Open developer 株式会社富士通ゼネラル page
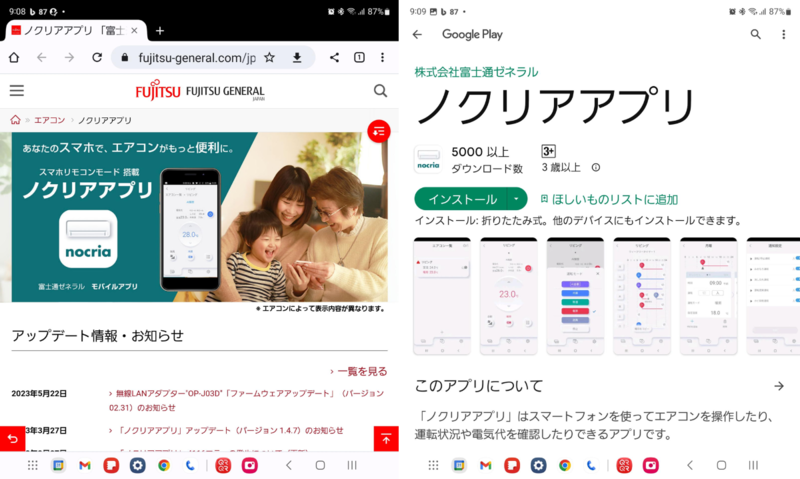Viewport: 800px width, 479px height. 476,72
